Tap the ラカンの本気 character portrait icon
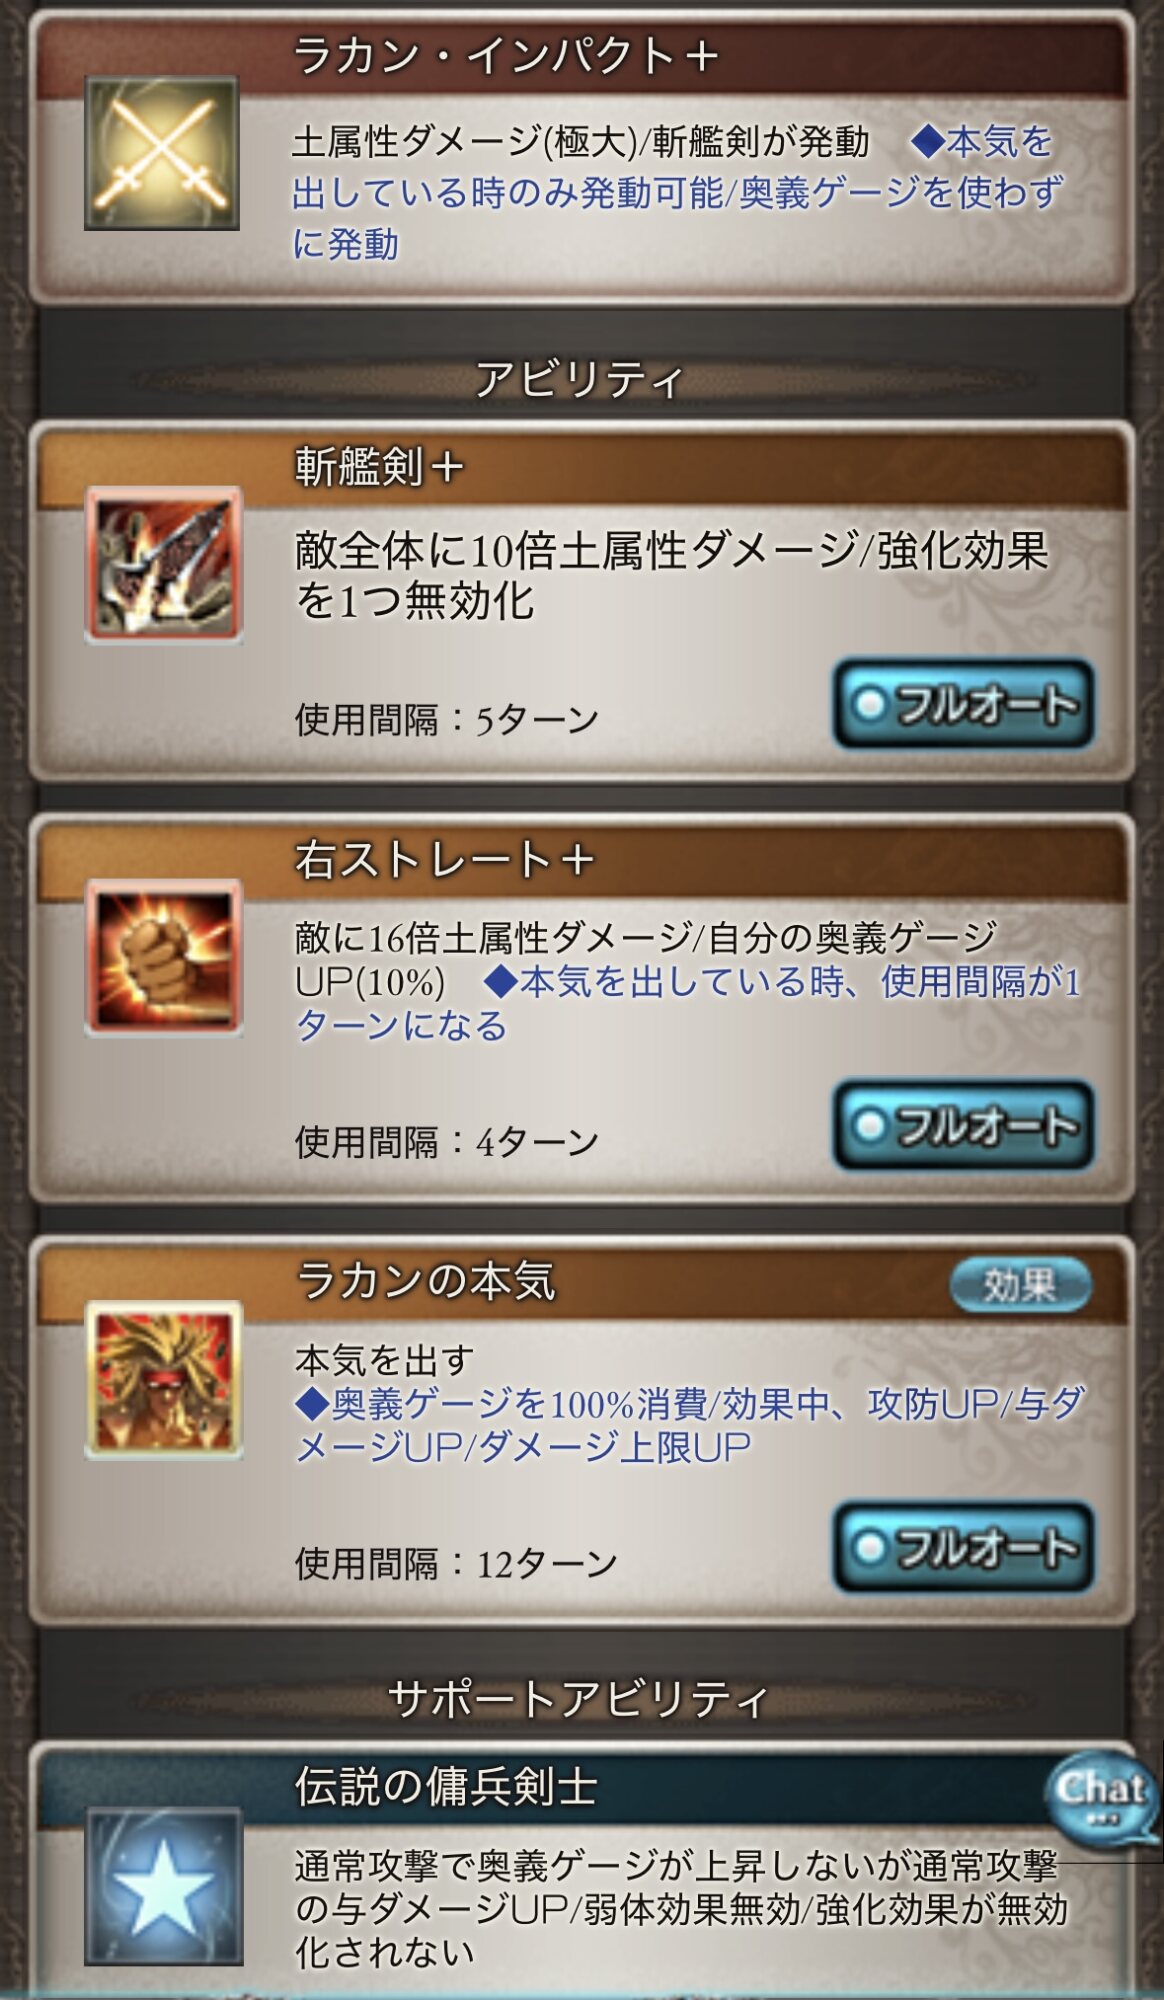This screenshot has width=1164, height=2000. pos(164,1380)
